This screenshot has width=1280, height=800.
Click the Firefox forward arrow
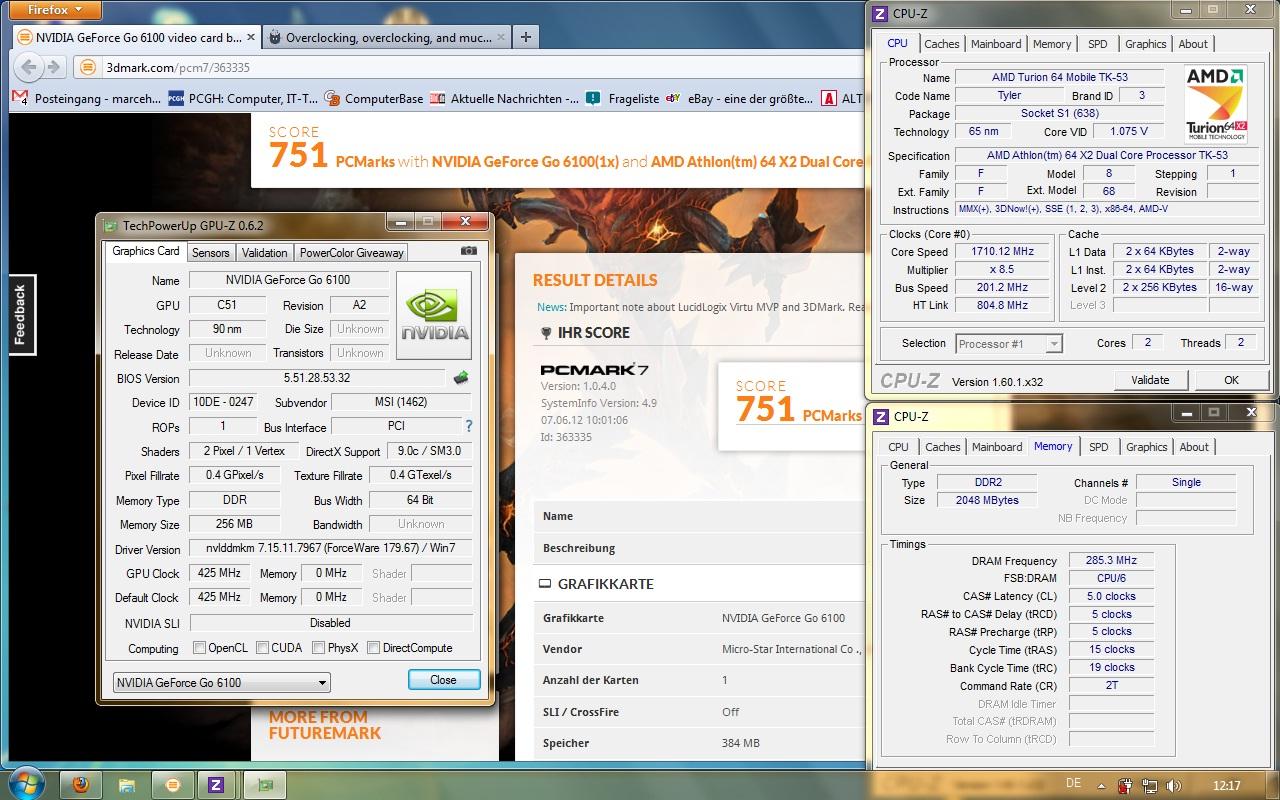pyautogui.click(x=54, y=67)
